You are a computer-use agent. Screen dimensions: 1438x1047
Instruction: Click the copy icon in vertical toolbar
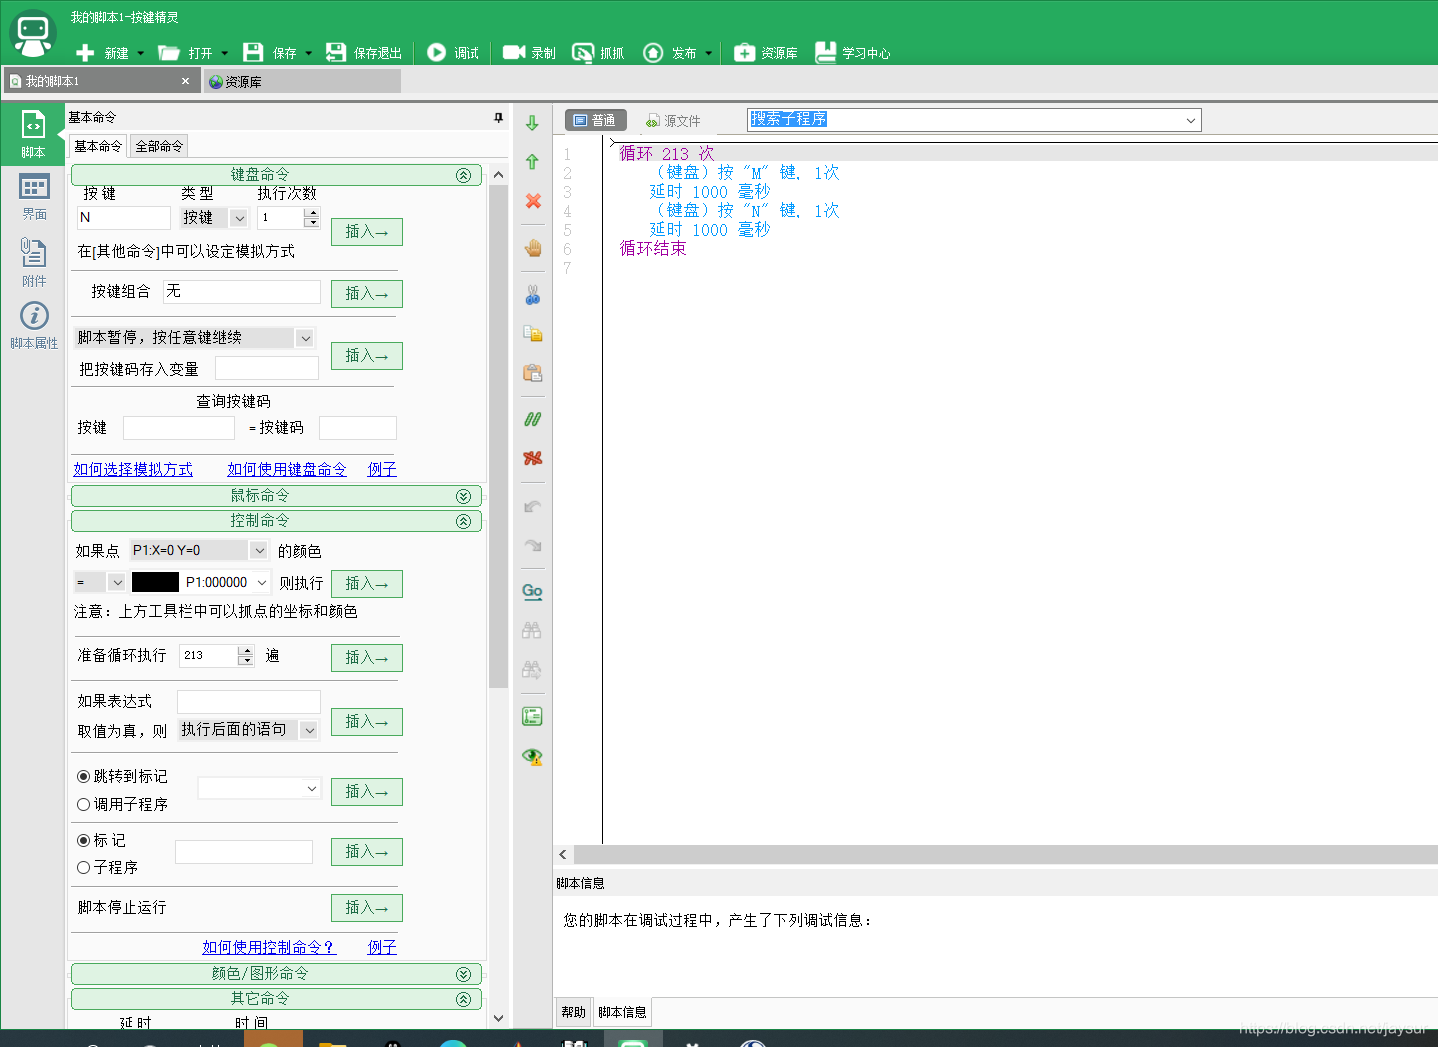pos(533,334)
